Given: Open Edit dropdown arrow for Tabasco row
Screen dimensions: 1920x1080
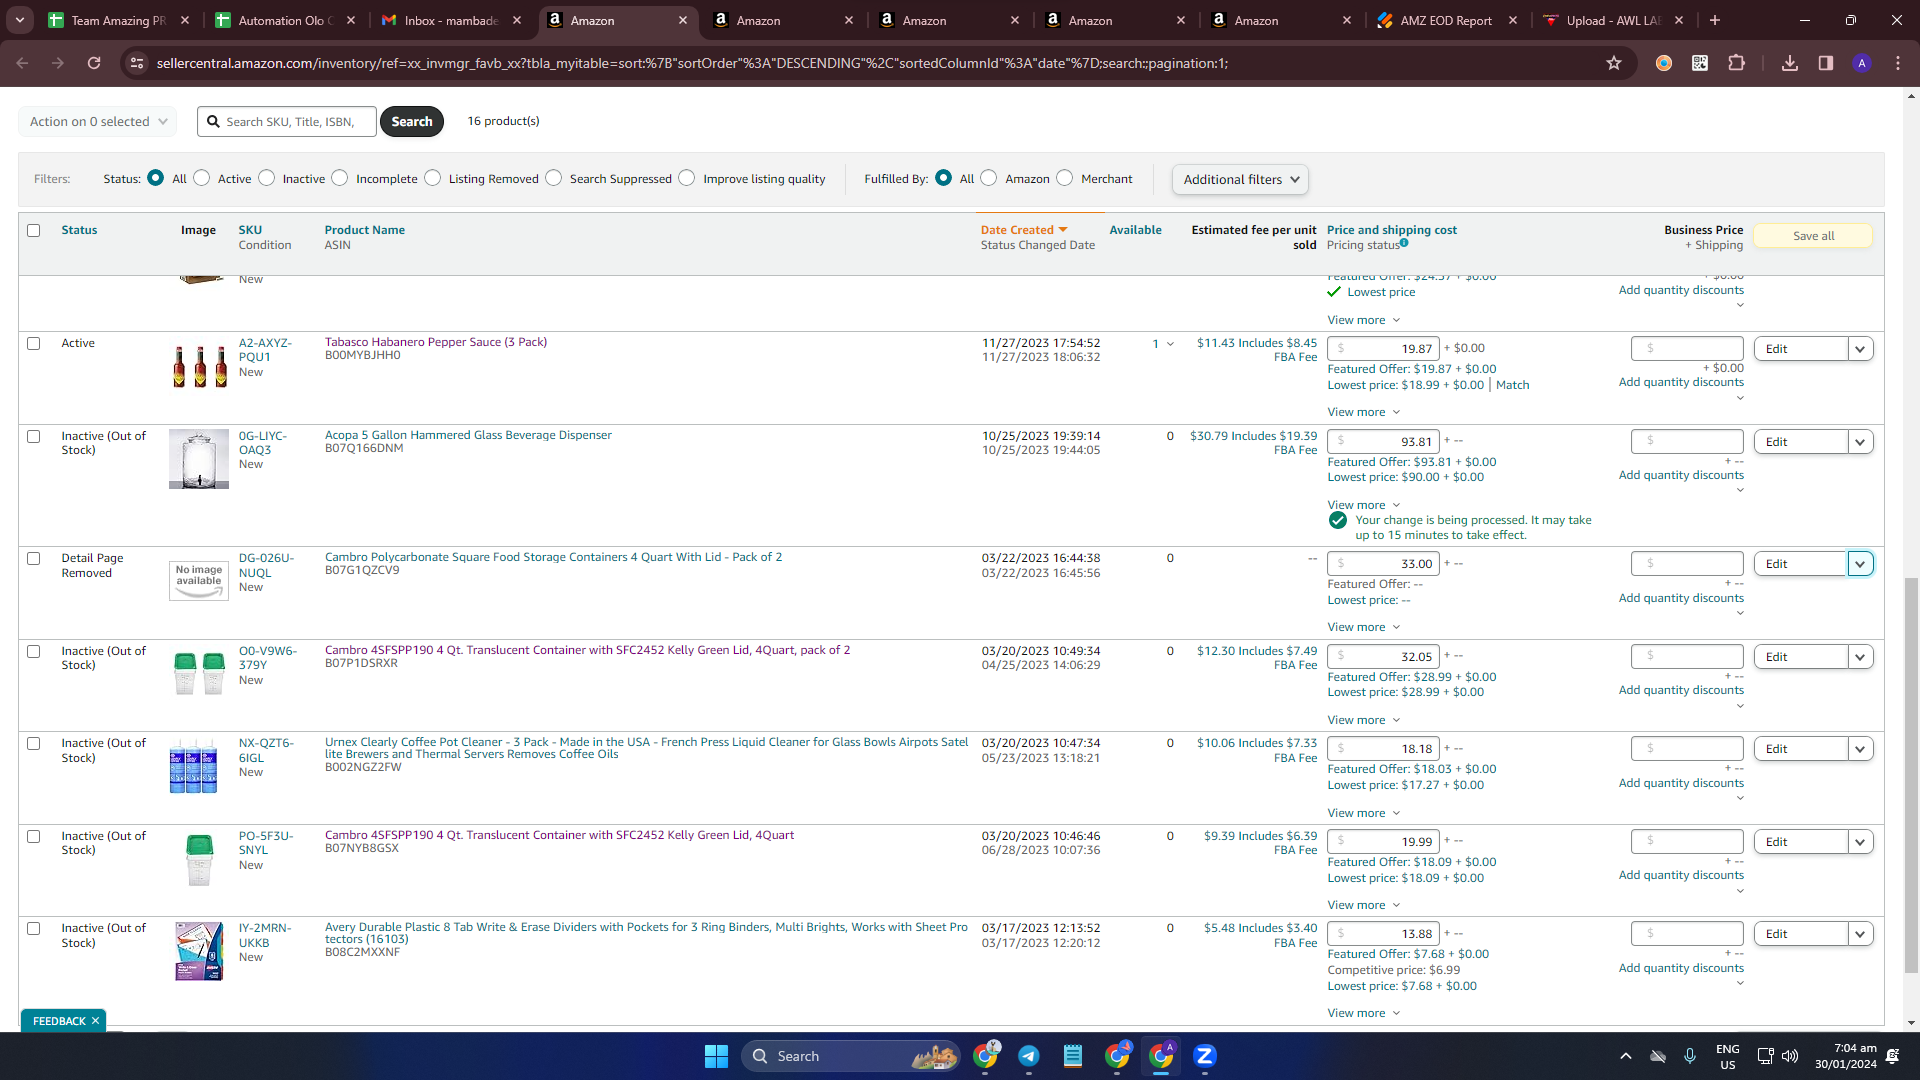Looking at the screenshot, I should [x=1860, y=349].
